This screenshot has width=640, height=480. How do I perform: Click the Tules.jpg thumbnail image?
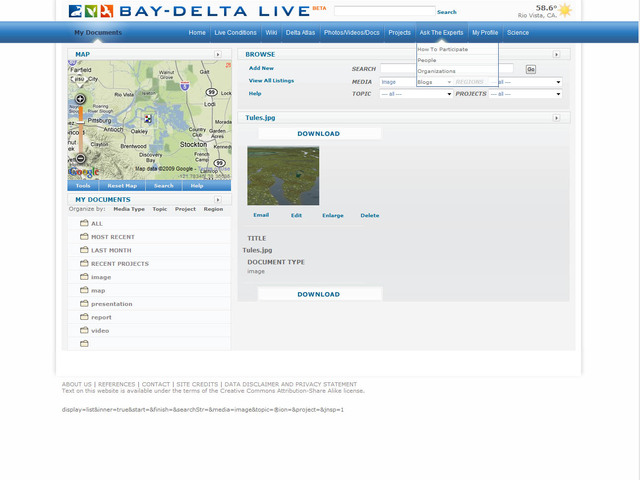283,176
